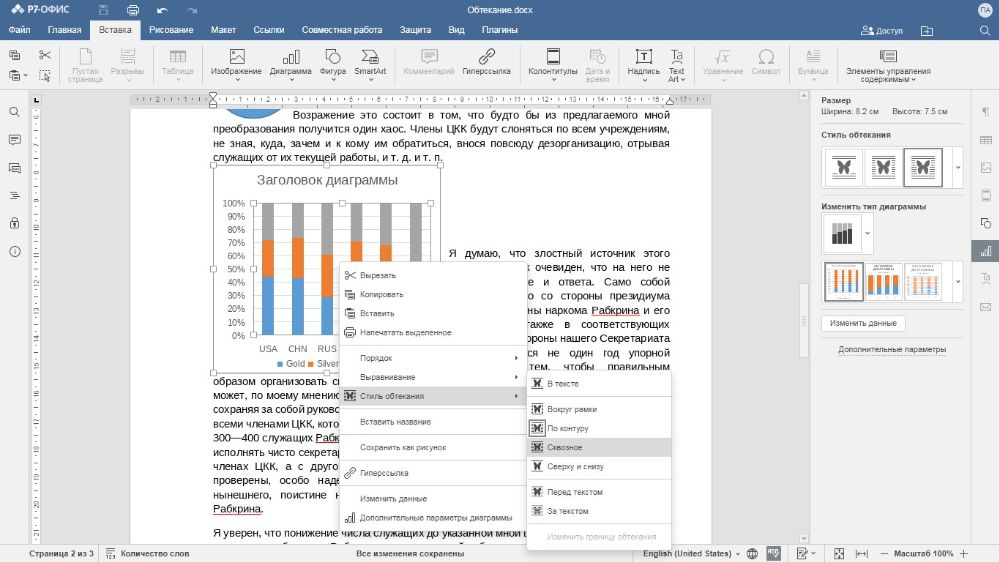Screen dimensions: 999x562
Task: Open the comments panel in left sidebar
Action: click(15, 140)
